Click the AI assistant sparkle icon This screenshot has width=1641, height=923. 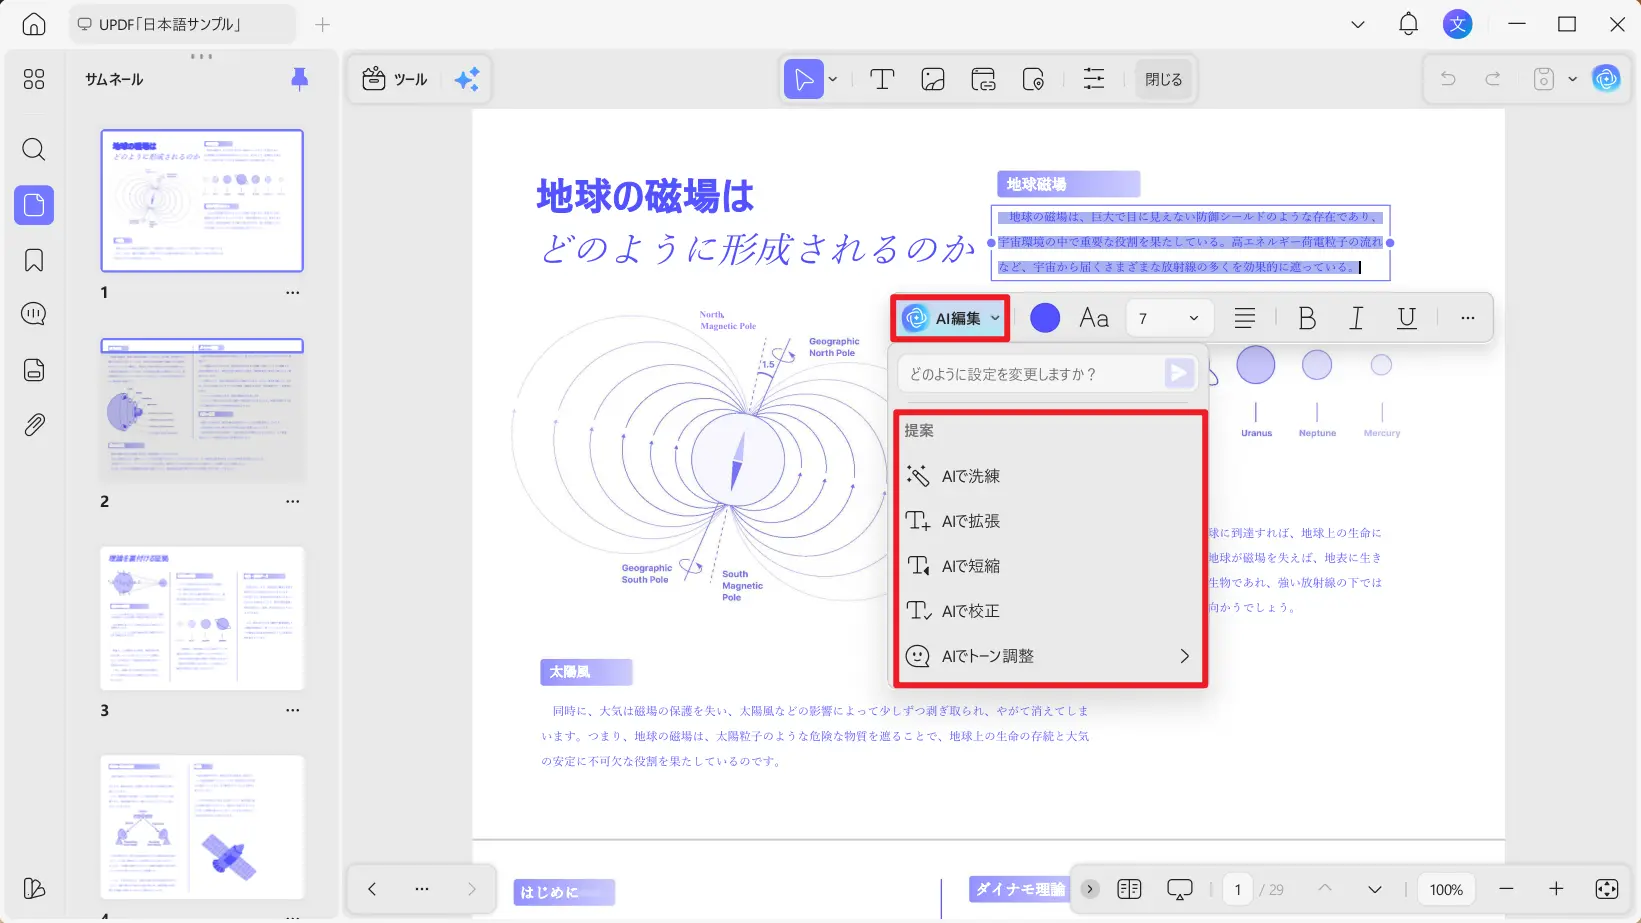pyautogui.click(x=466, y=79)
